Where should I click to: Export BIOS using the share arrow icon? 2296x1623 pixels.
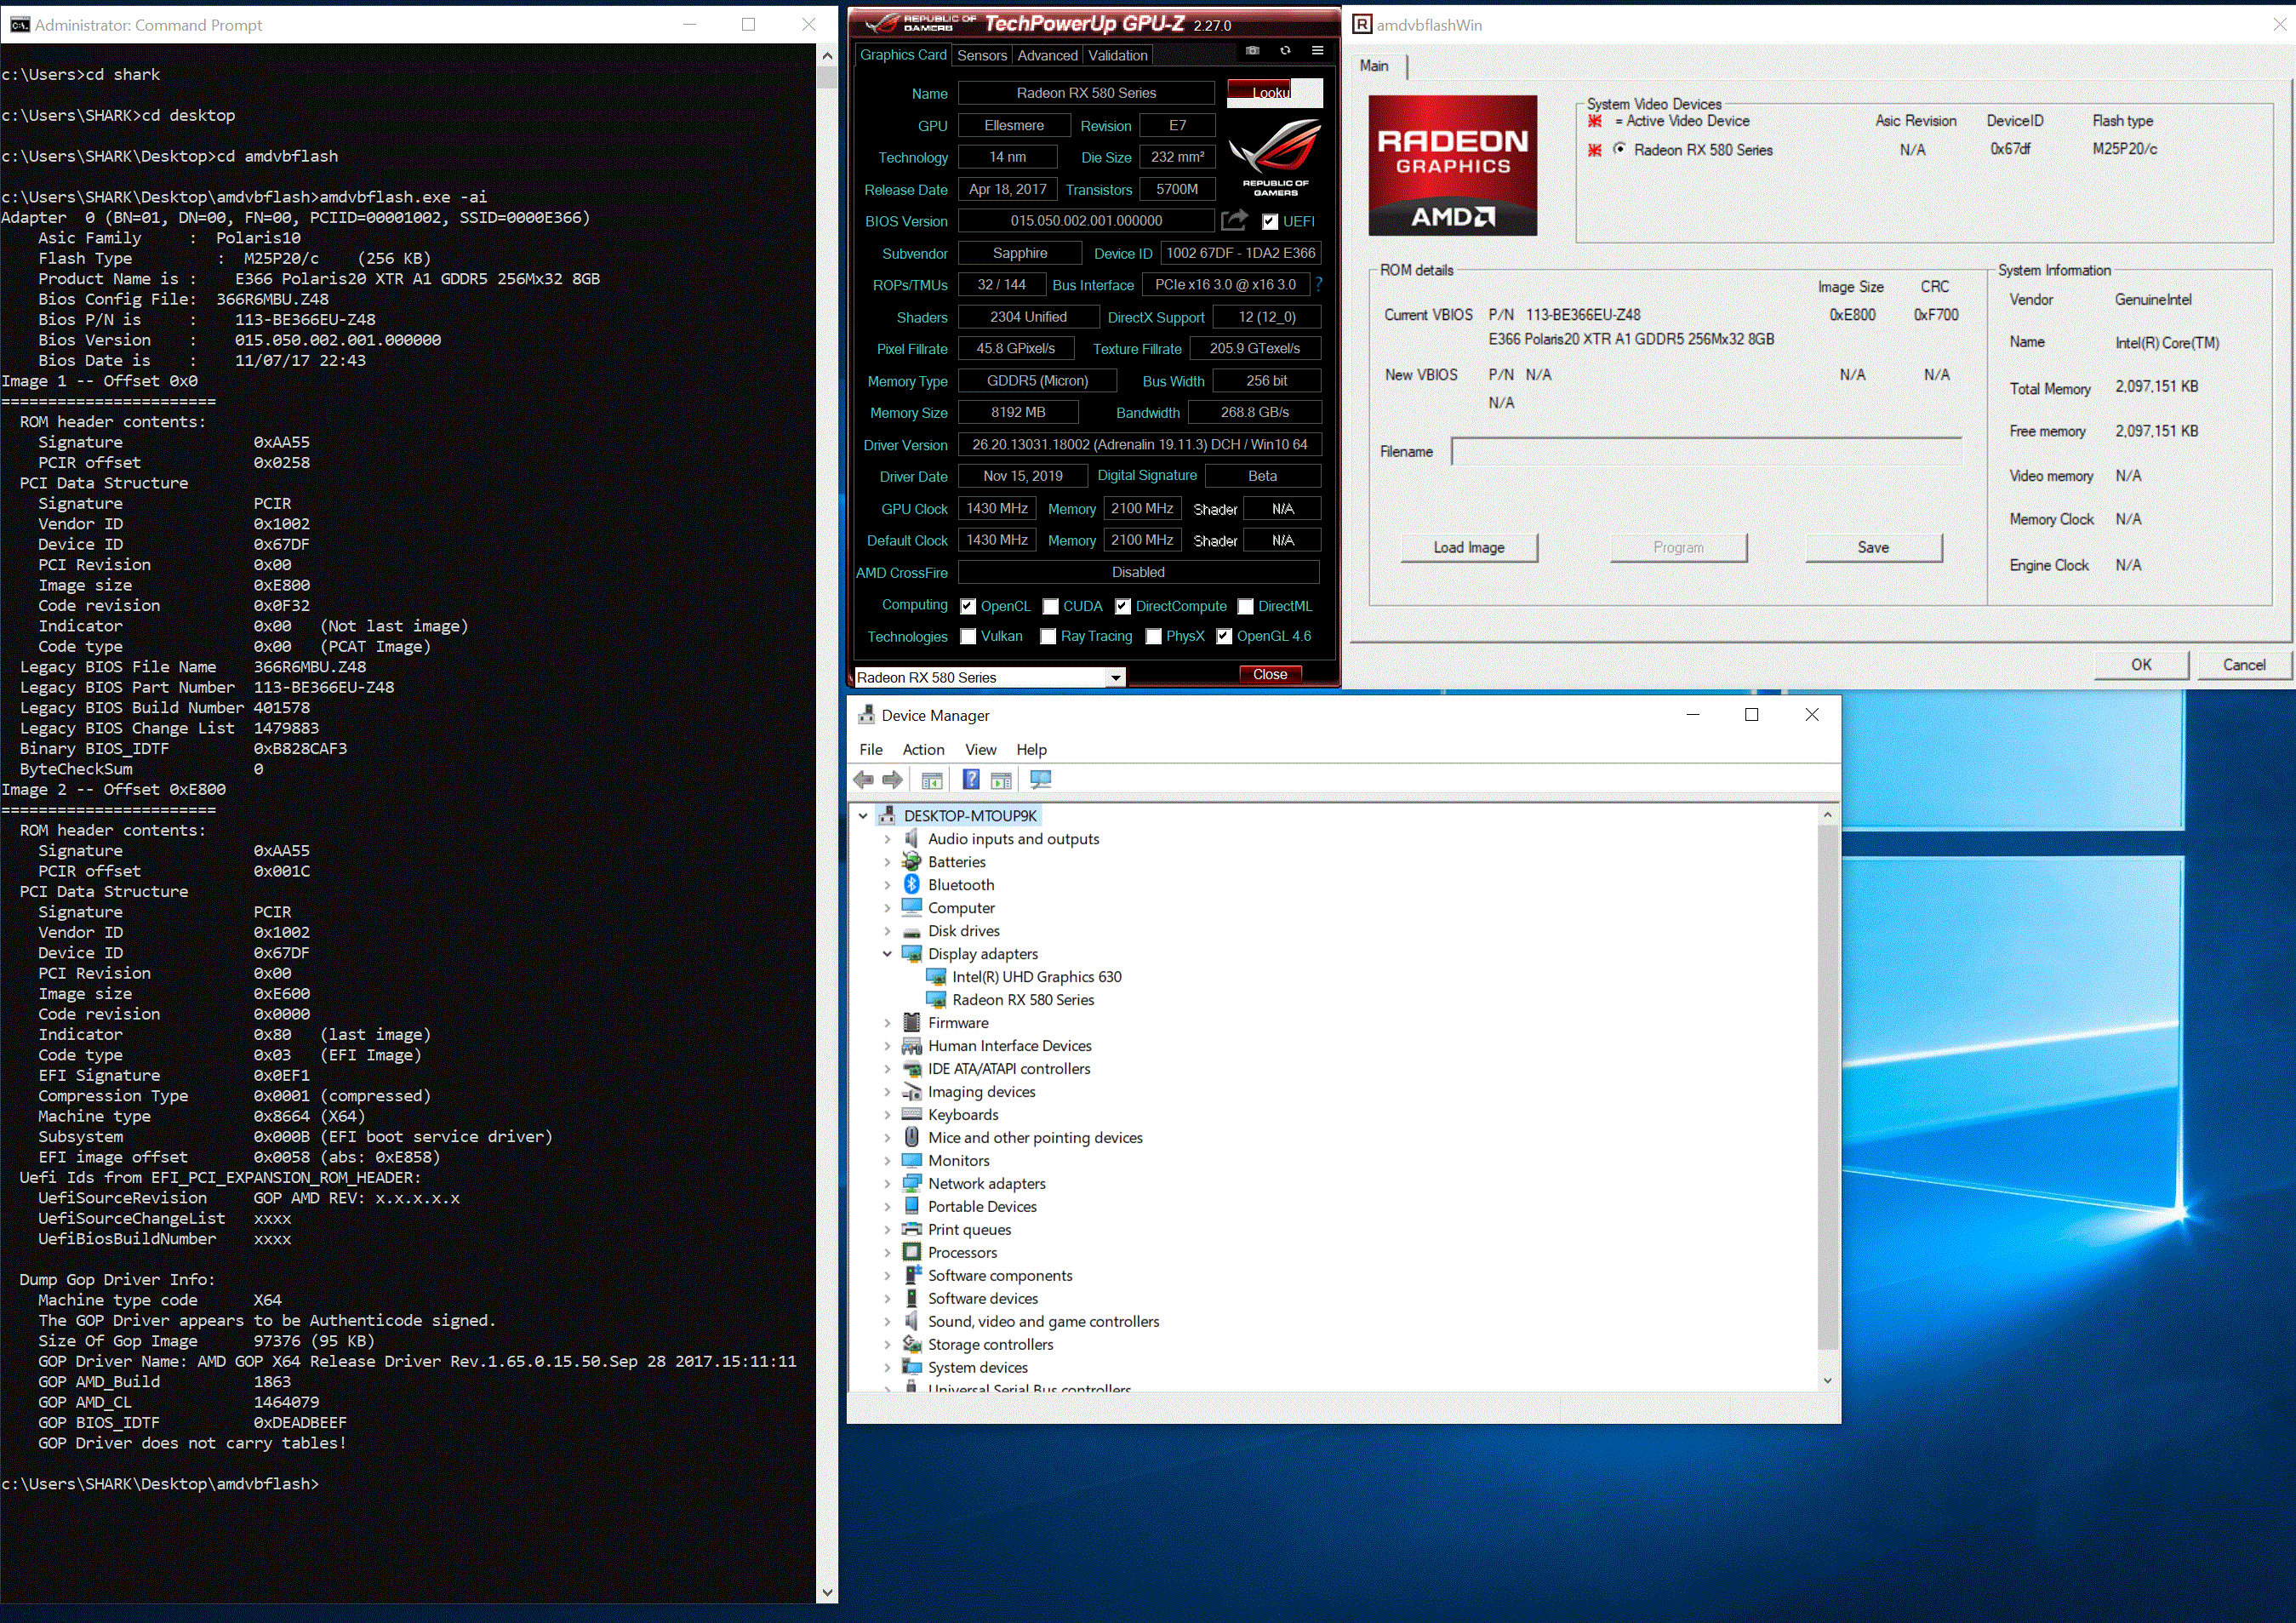tap(1235, 220)
